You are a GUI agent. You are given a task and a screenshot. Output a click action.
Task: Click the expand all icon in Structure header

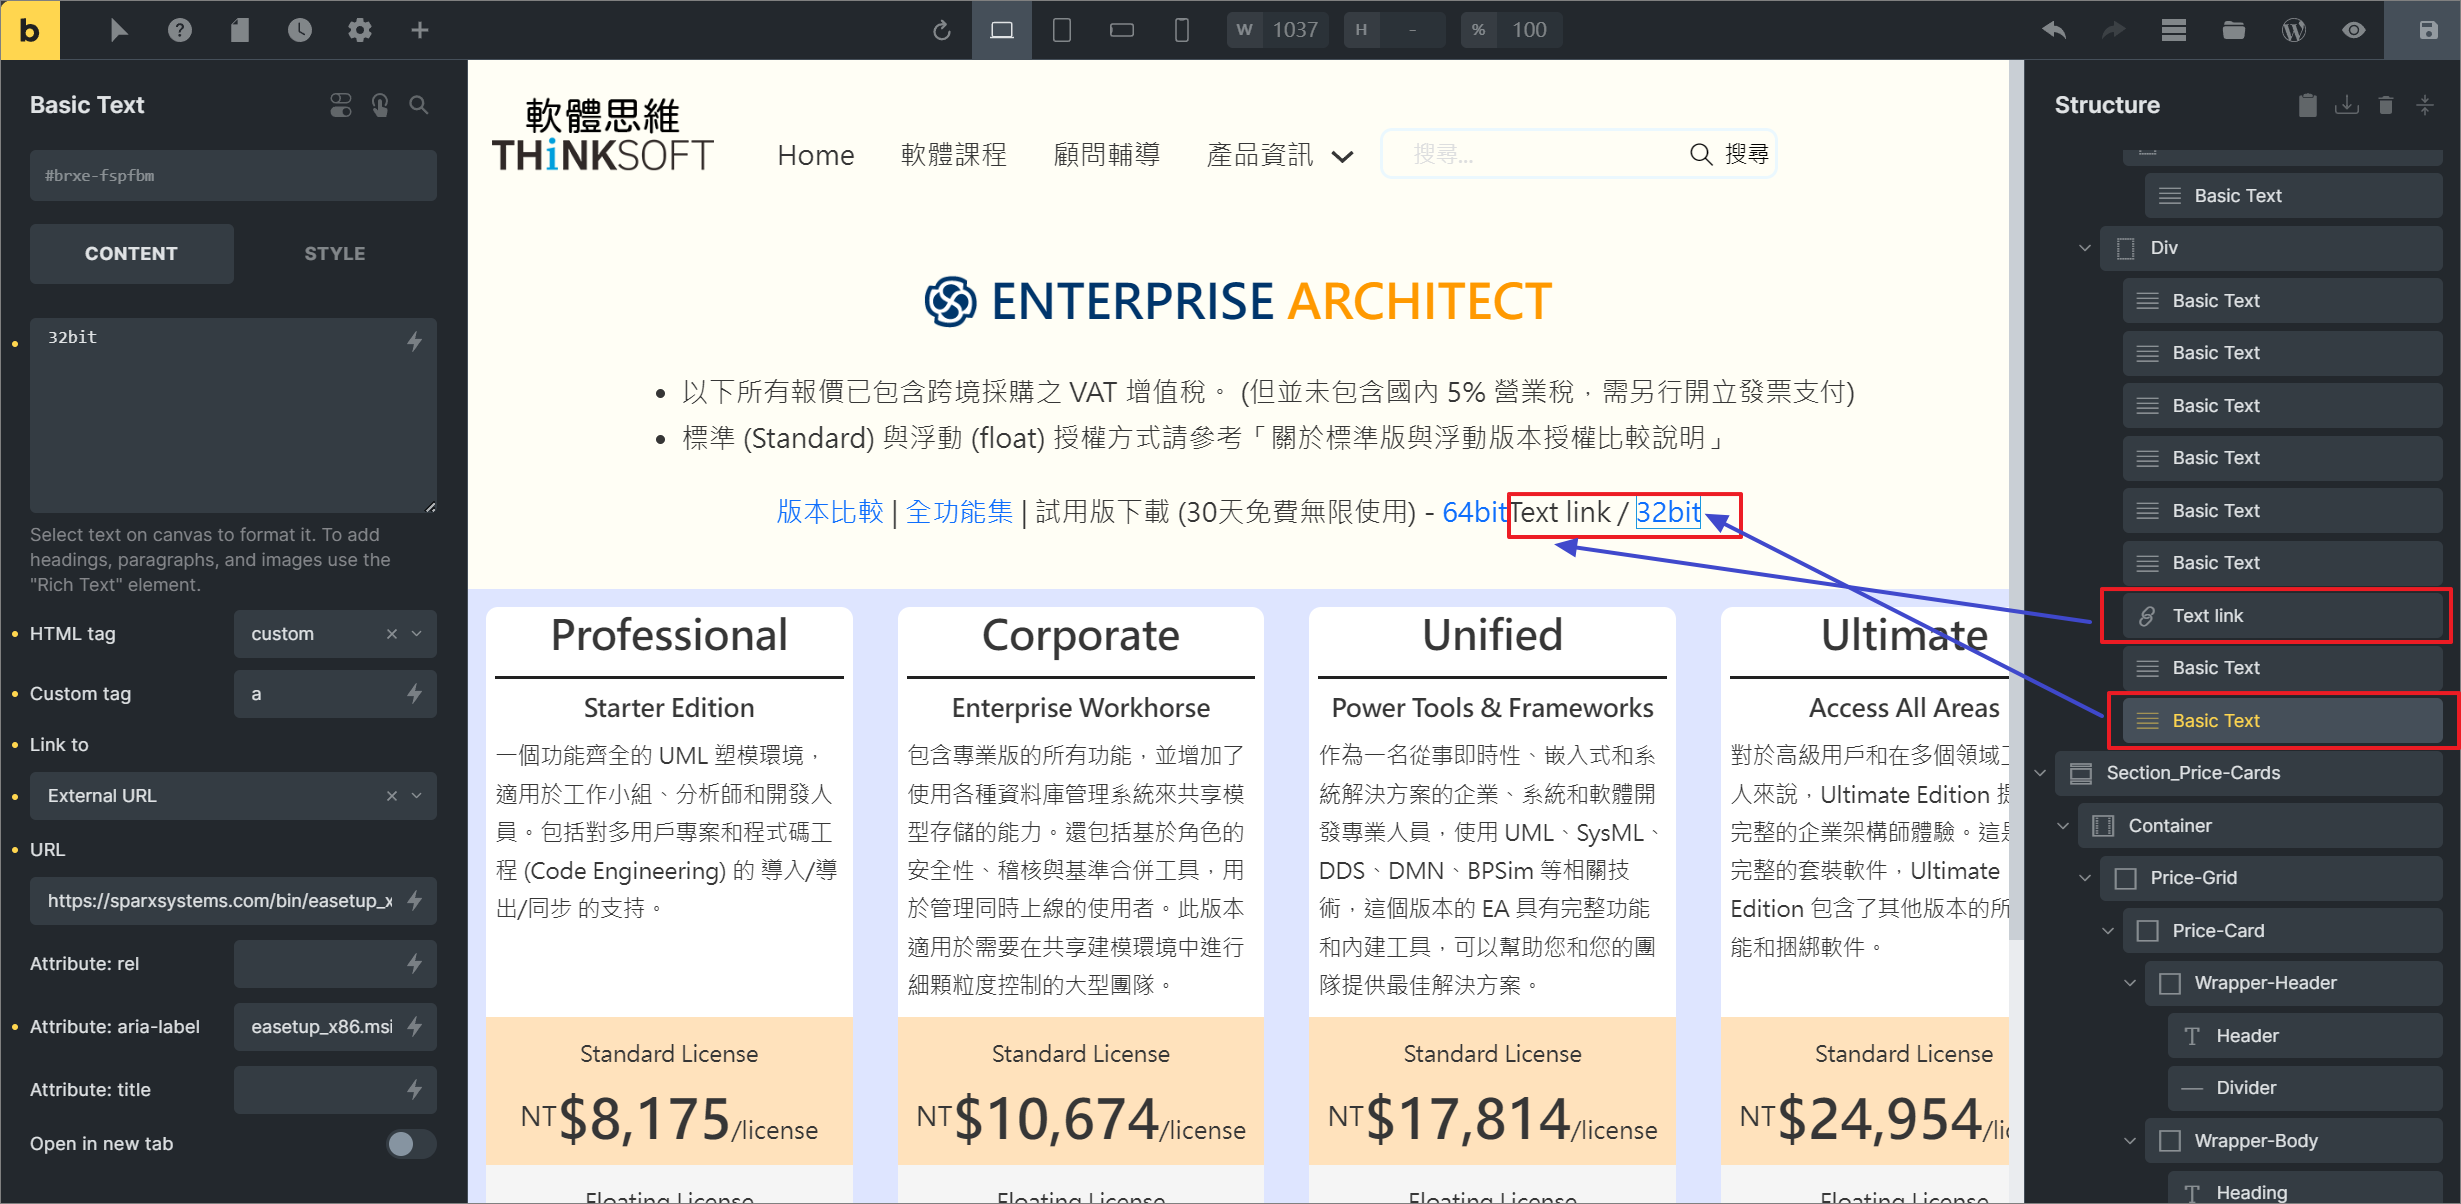[x=2425, y=105]
